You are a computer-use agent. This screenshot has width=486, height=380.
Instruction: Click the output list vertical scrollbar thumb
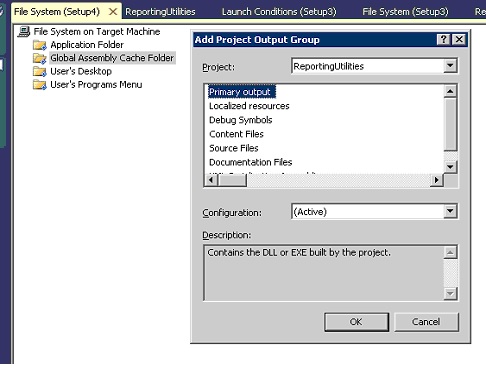click(x=450, y=124)
